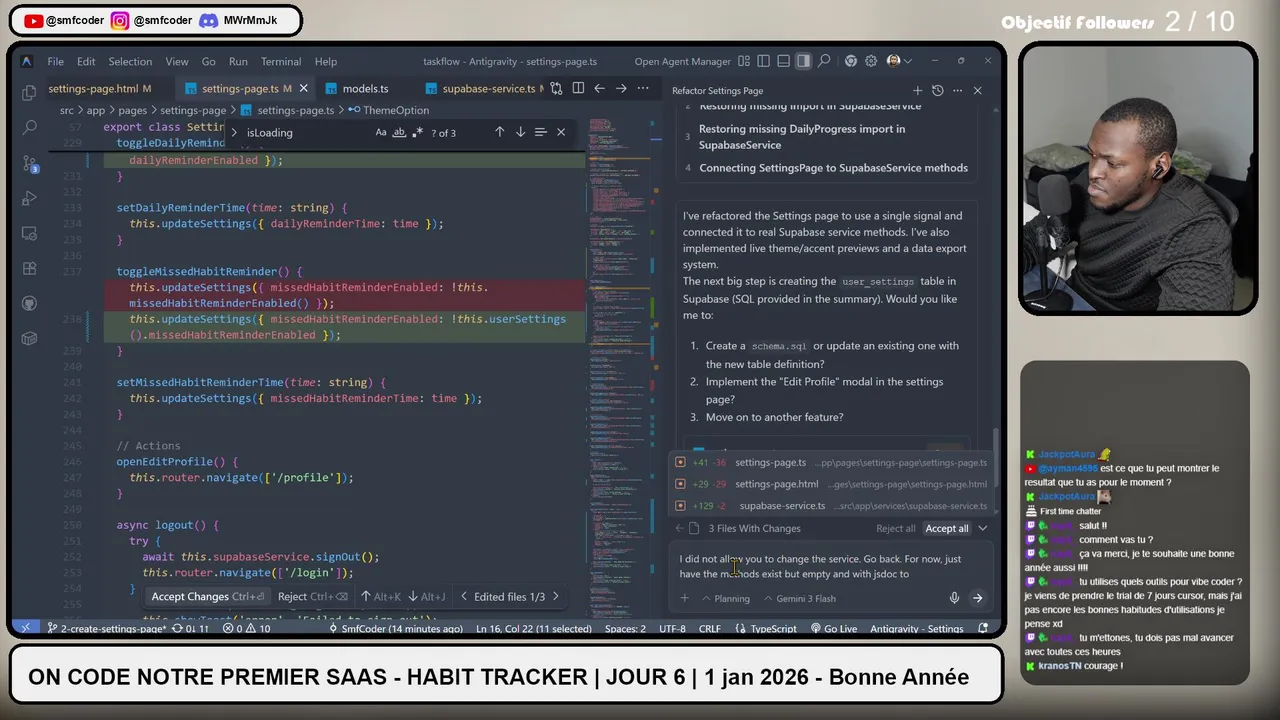
Task: Toggle Match Whole Word in find widget
Action: [399, 132]
